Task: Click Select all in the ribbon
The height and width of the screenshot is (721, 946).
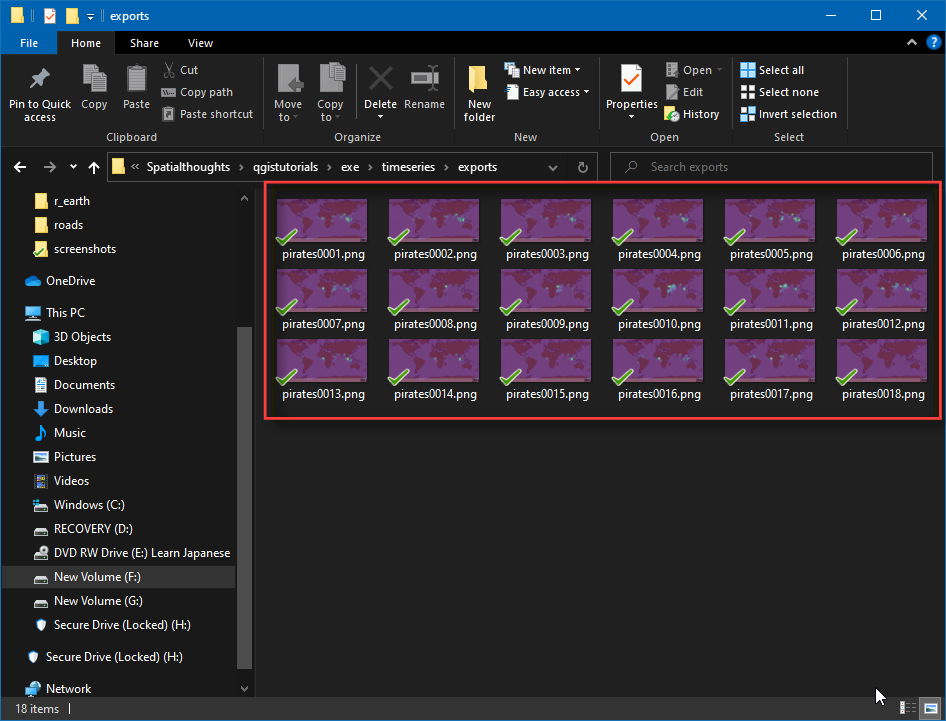Action: (x=772, y=70)
